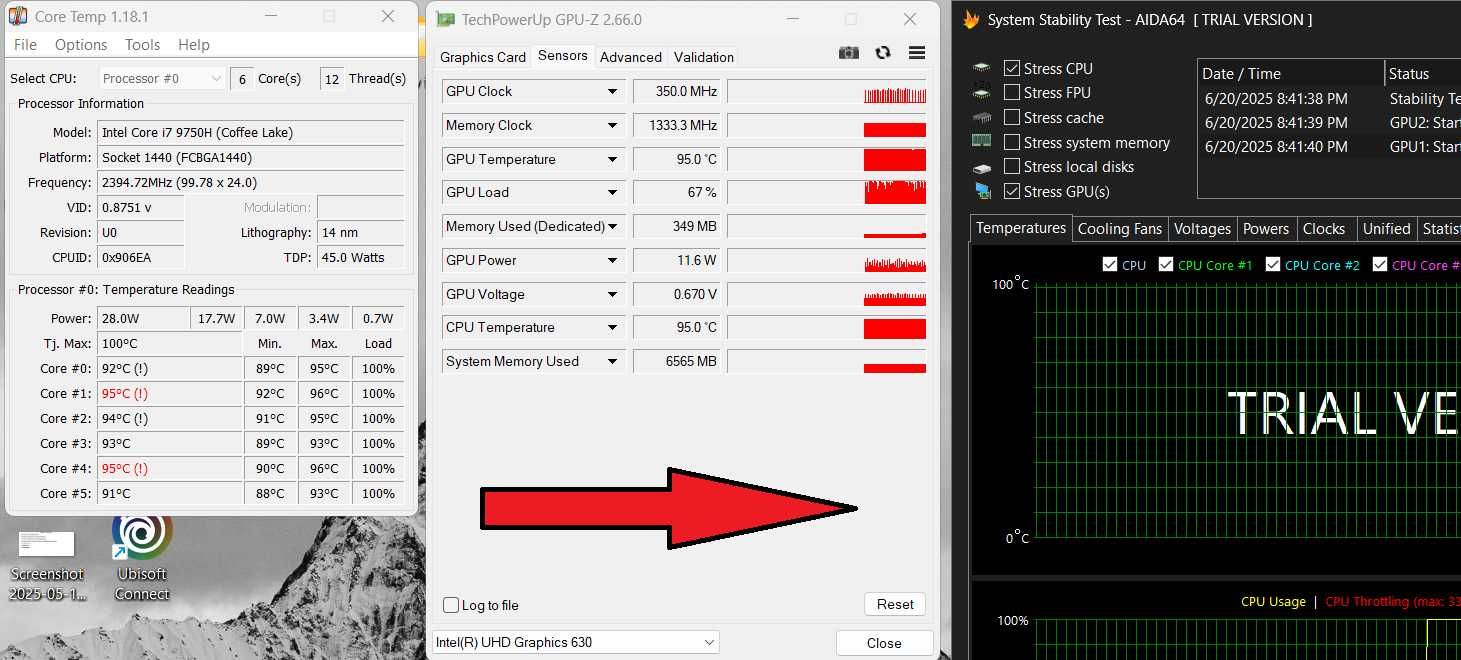Viewport: 1461px width, 660px height.
Task: Click the GPU-Z screenshot camera icon
Action: click(848, 53)
